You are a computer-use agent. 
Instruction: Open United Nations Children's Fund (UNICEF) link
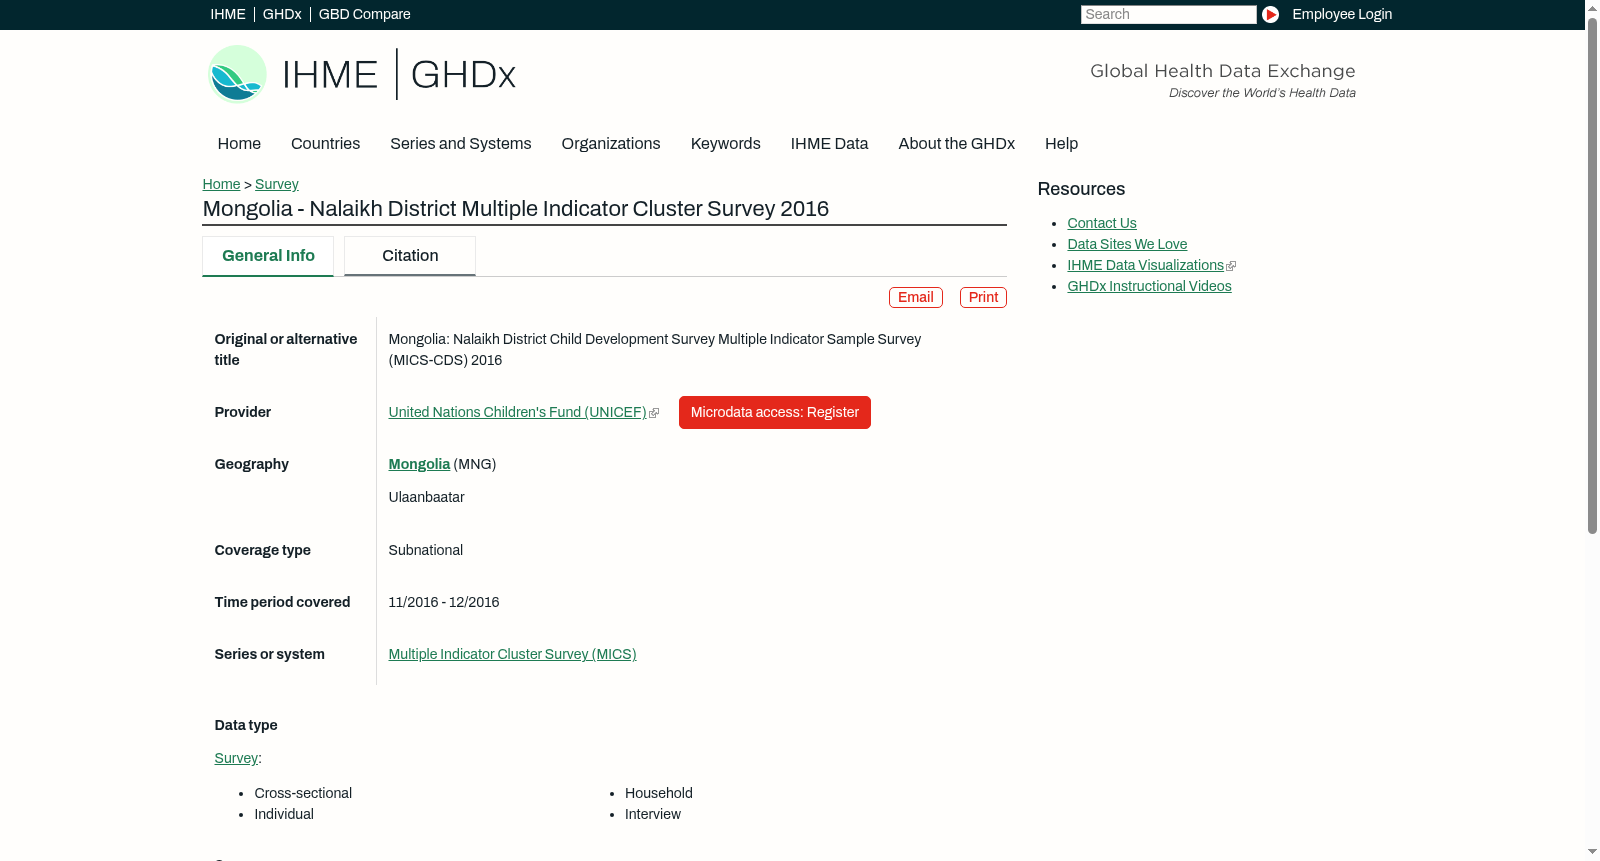click(517, 412)
